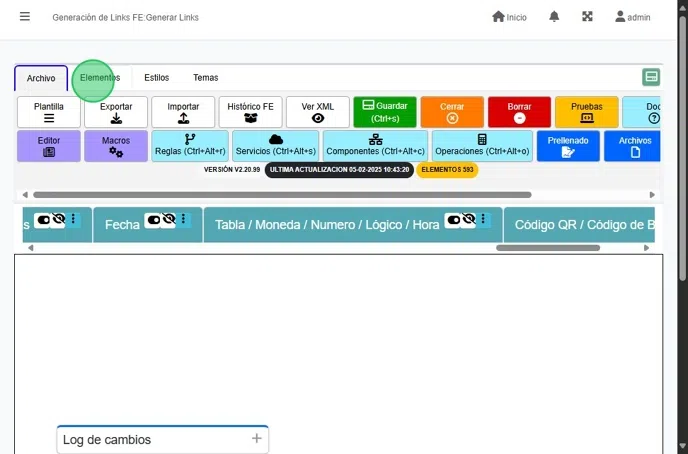Click the Importar upload button
688x454 pixels.
[183, 112]
